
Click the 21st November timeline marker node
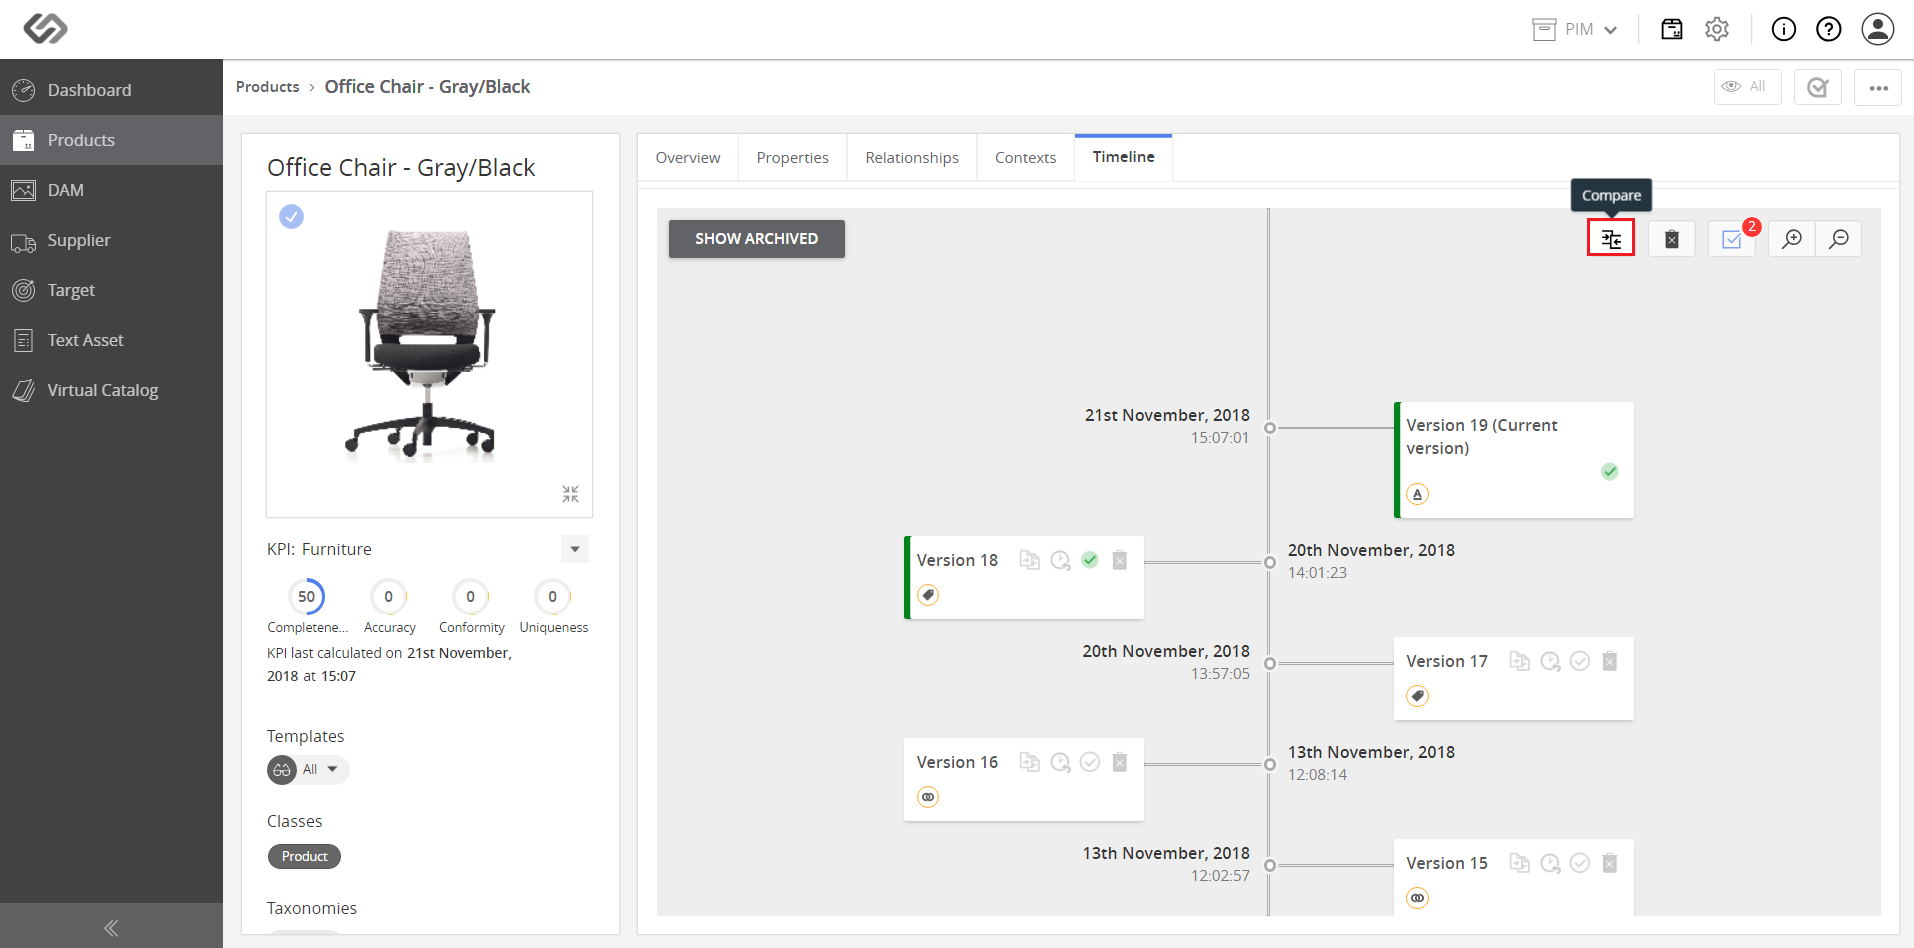click(x=1270, y=428)
